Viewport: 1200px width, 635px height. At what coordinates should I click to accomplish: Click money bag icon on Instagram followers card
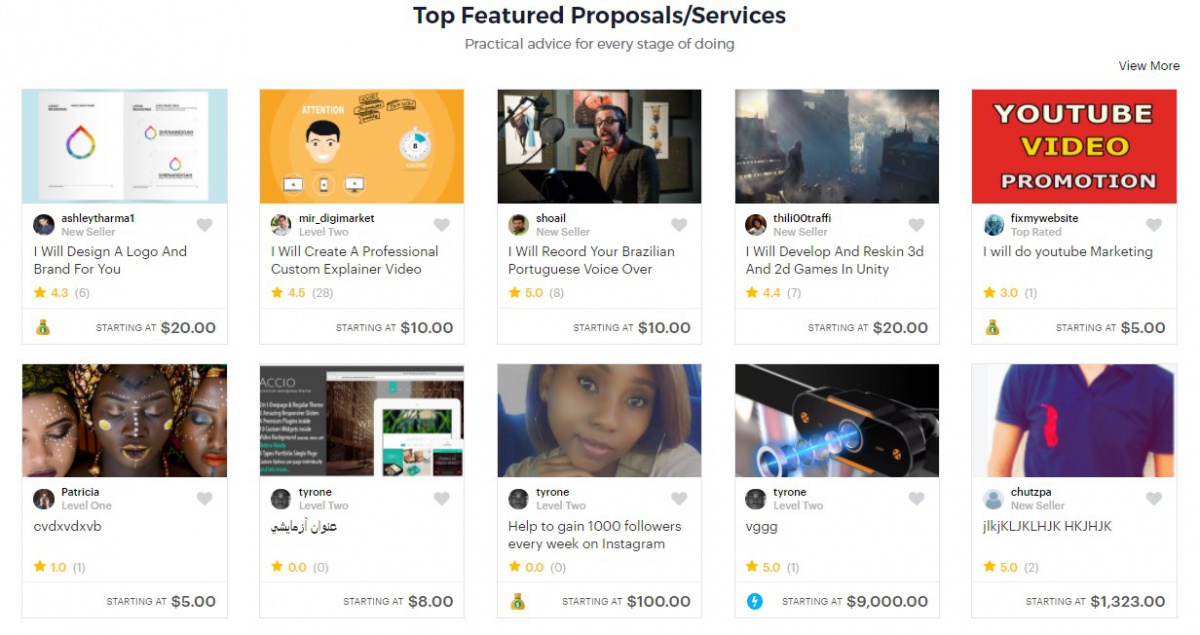coord(518,601)
